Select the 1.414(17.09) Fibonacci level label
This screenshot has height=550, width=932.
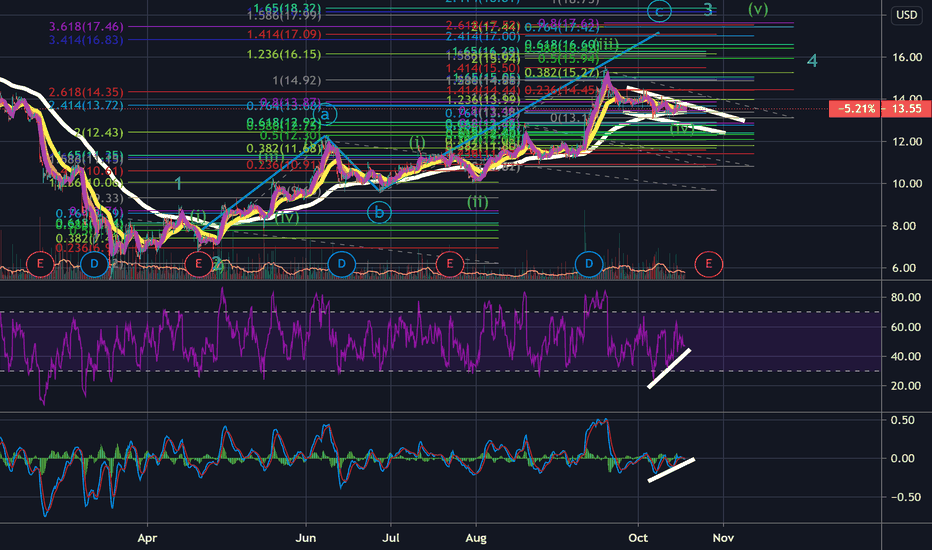pyautogui.click(x=284, y=34)
